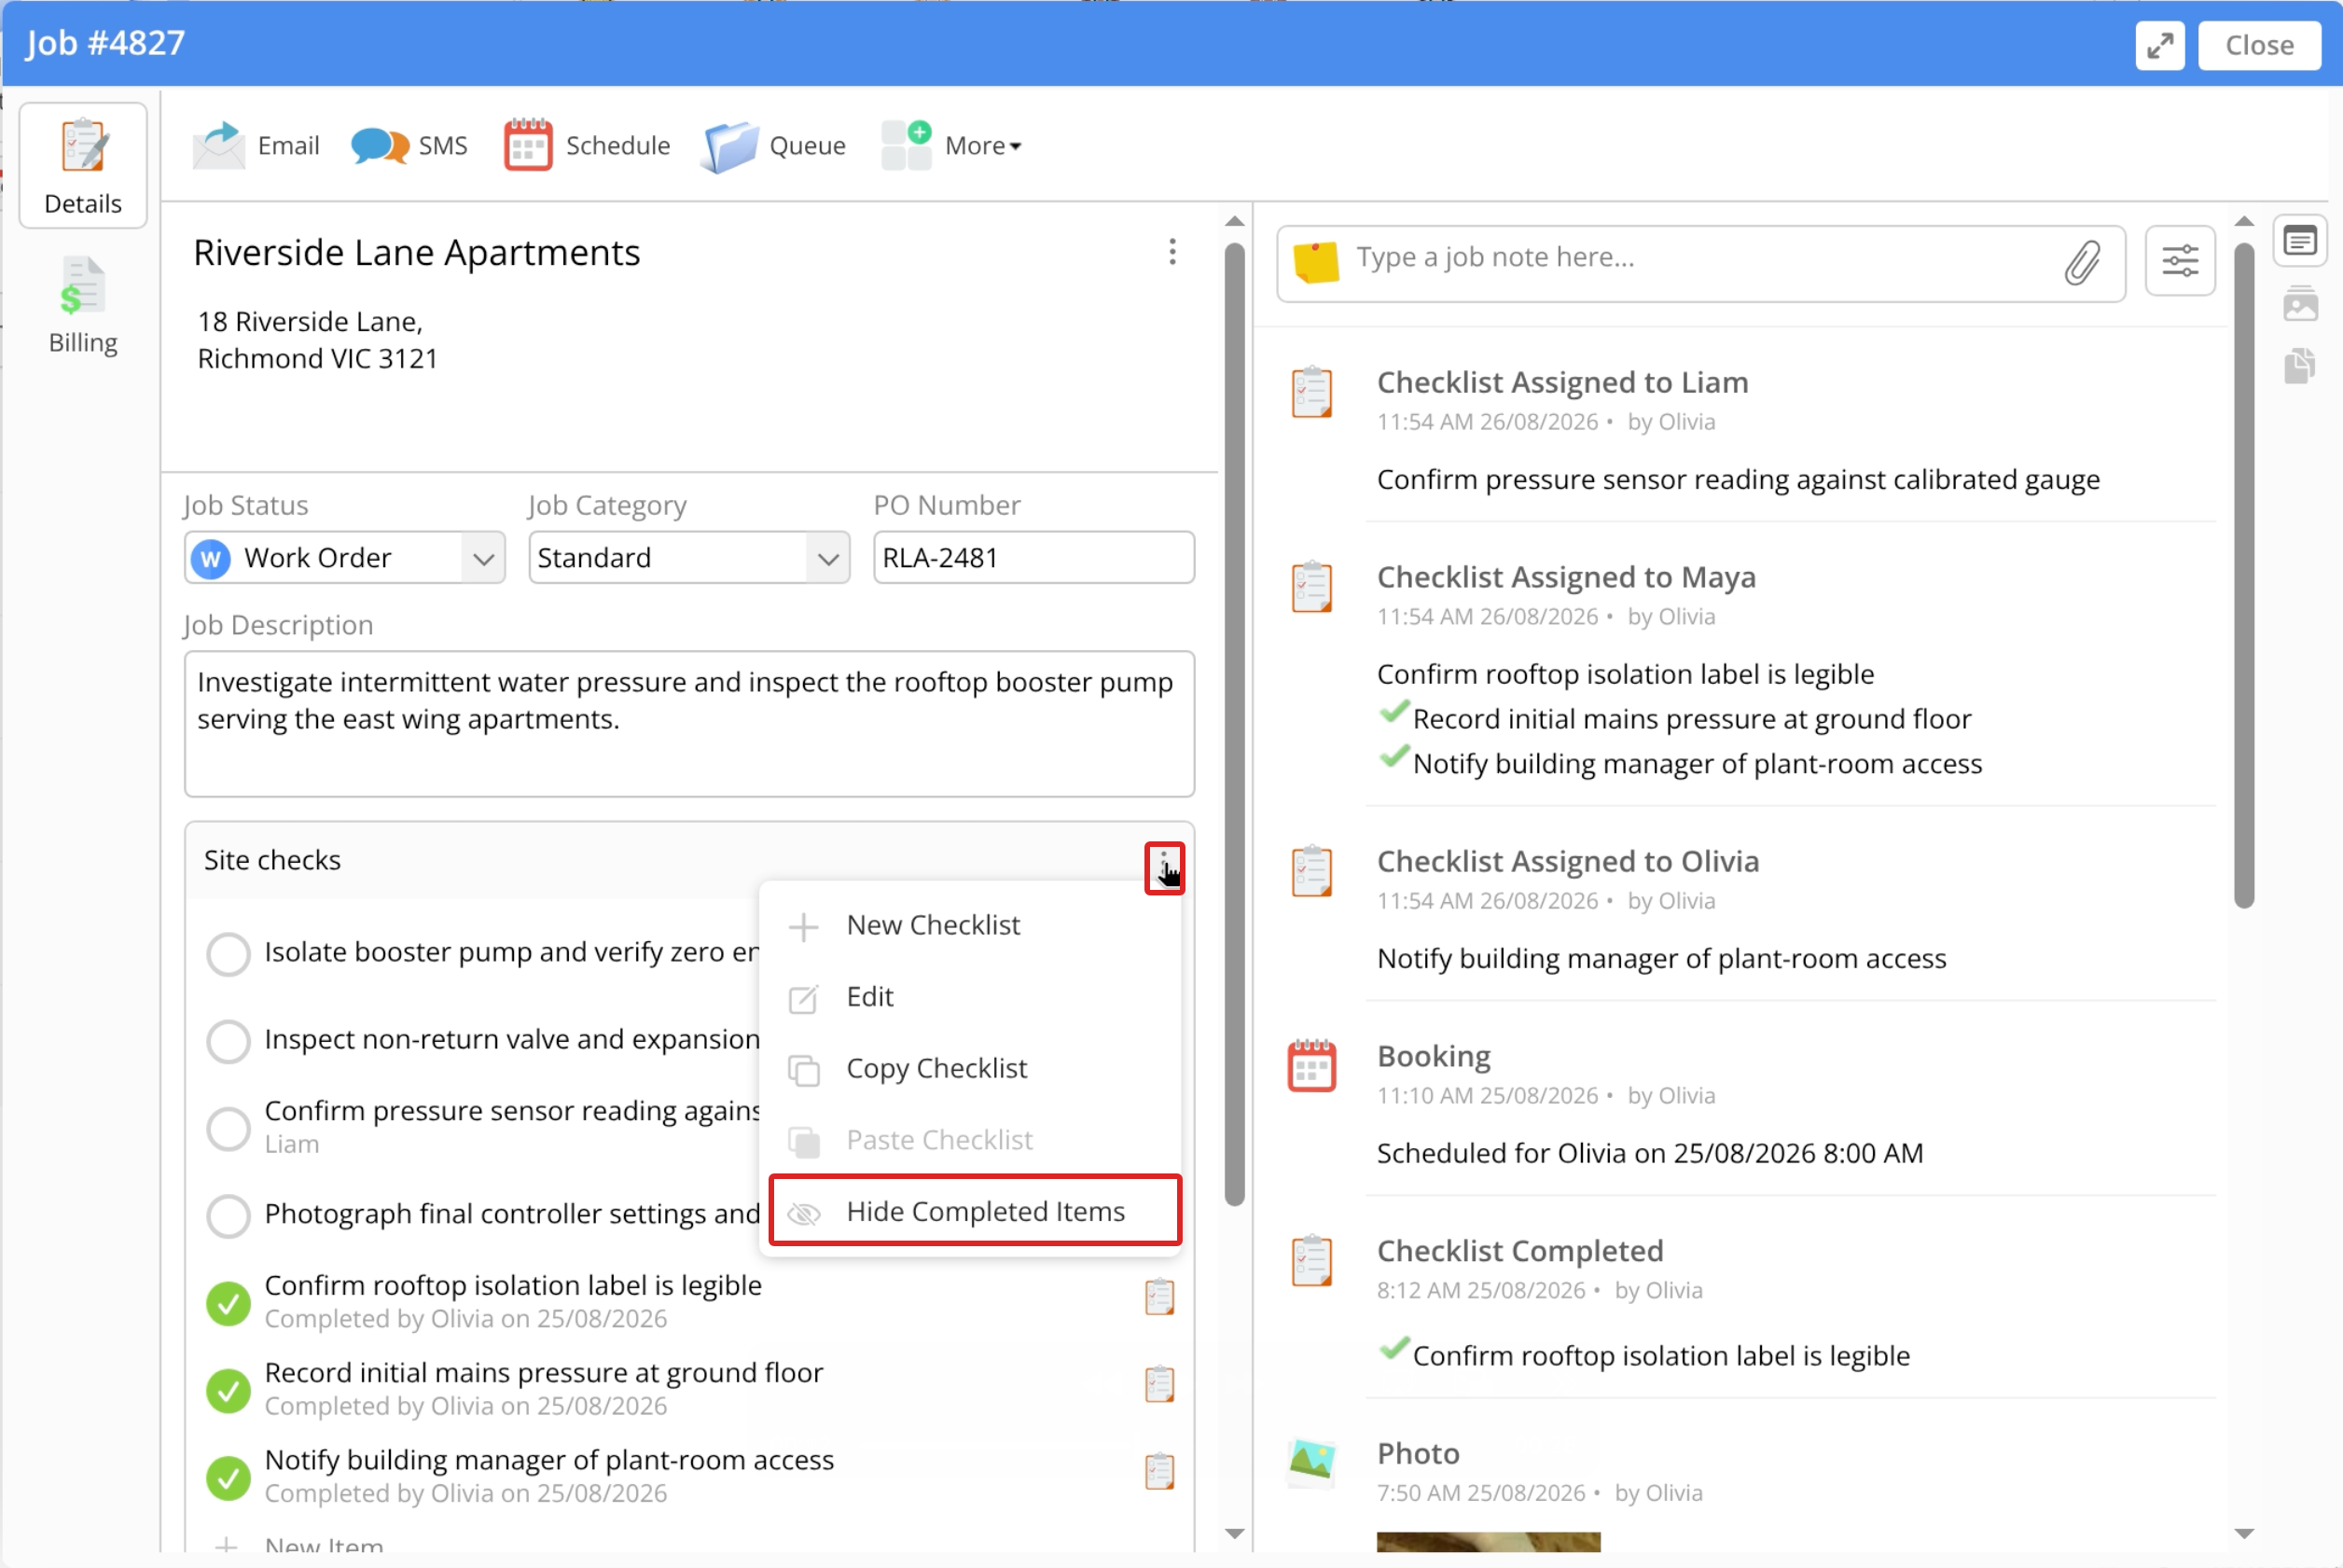Tick the Isolate booster pump item

[x=228, y=954]
